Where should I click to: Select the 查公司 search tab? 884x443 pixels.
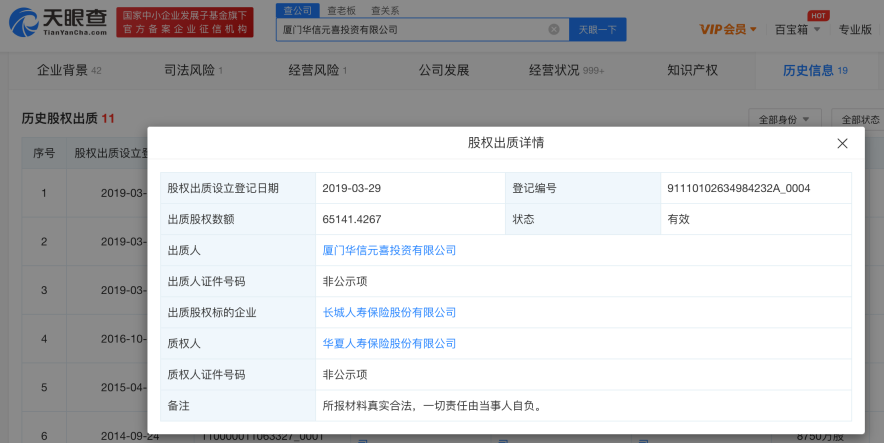(x=298, y=10)
